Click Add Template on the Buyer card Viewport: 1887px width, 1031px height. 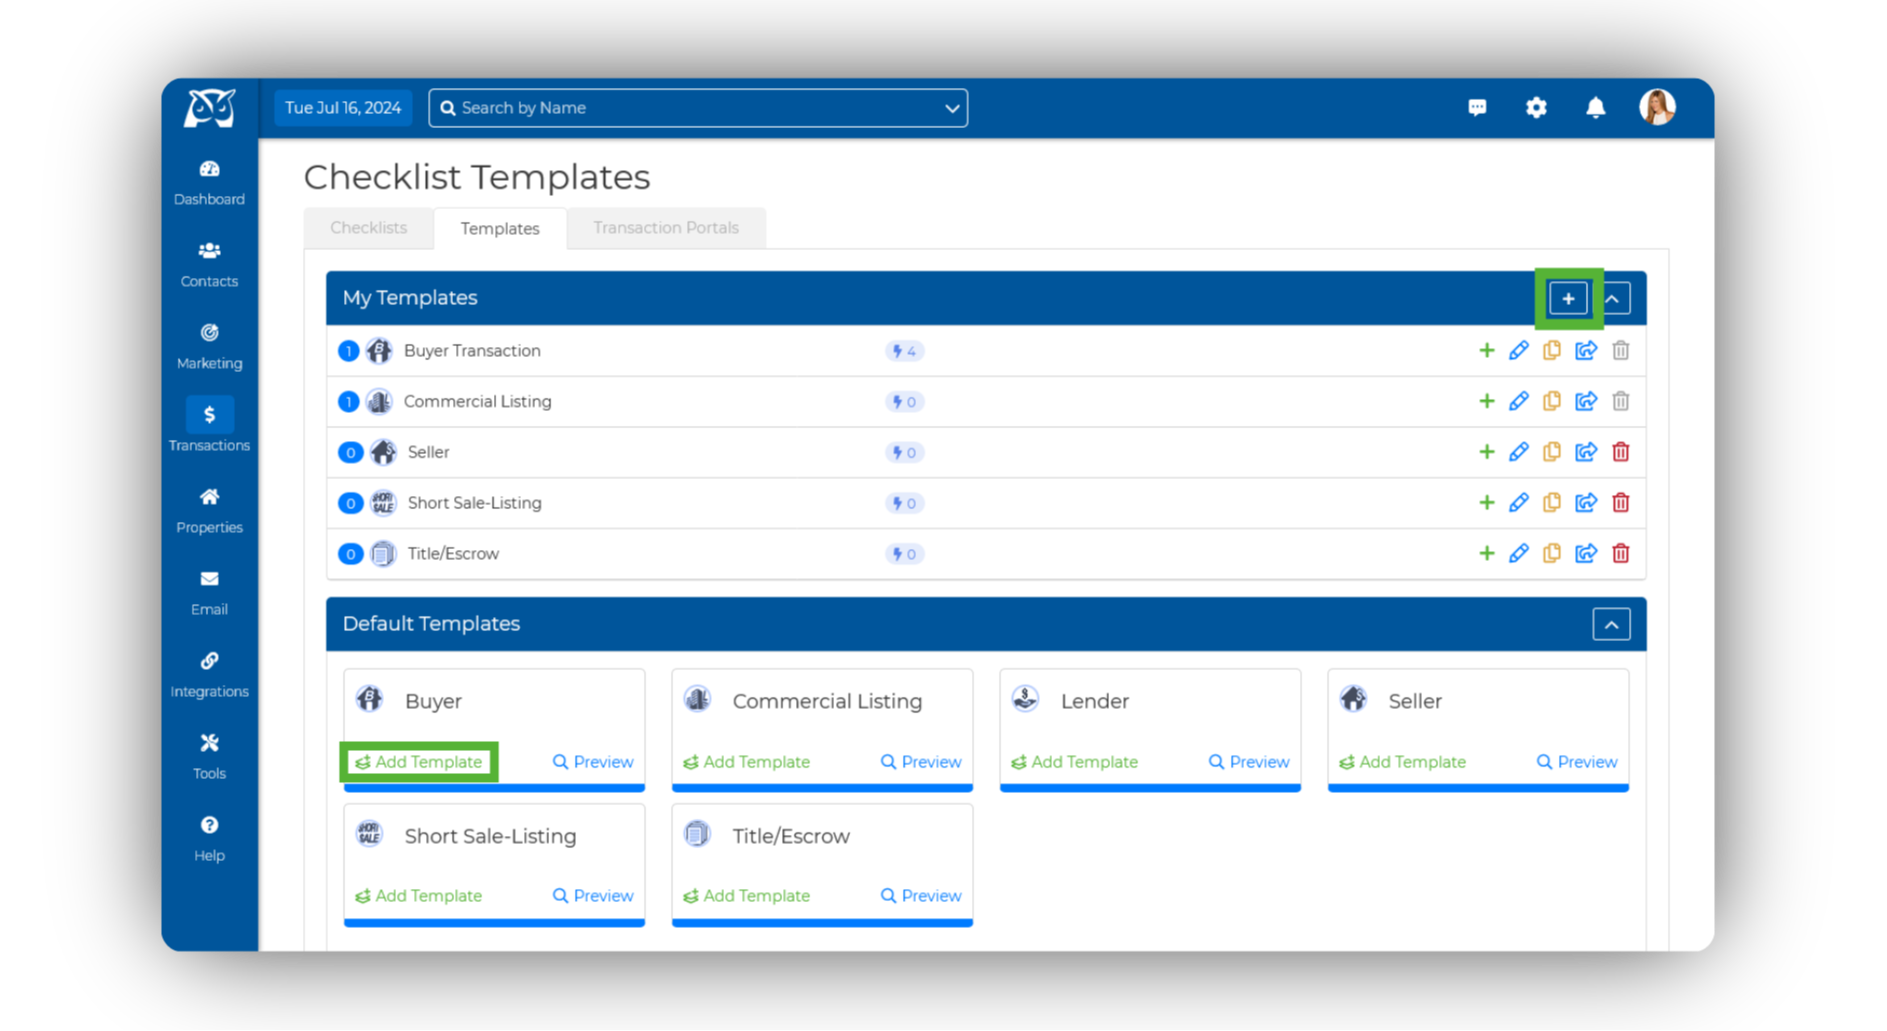[x=419, y=762]
